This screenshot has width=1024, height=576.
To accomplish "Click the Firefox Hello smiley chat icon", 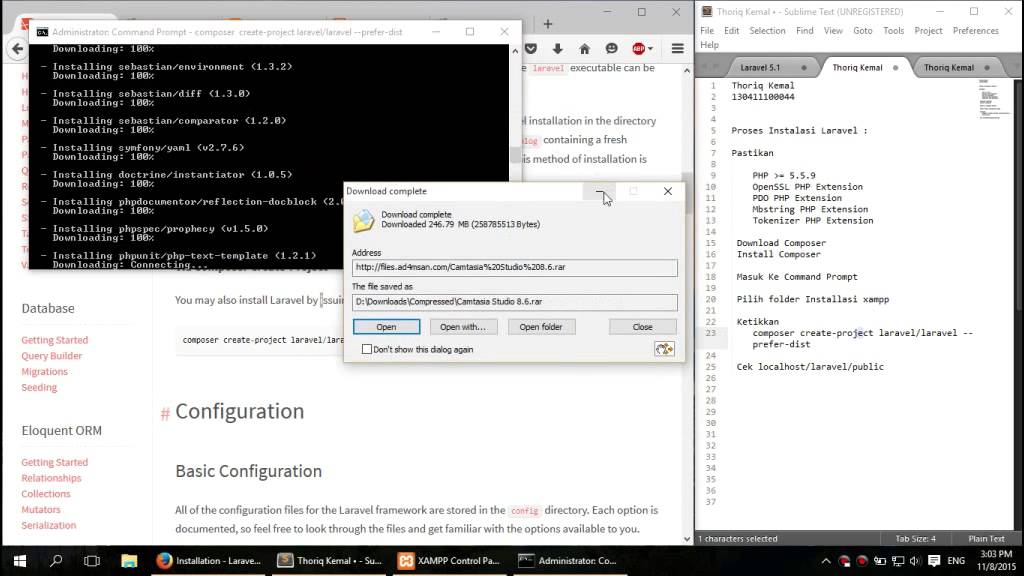I will coord(611,49).
